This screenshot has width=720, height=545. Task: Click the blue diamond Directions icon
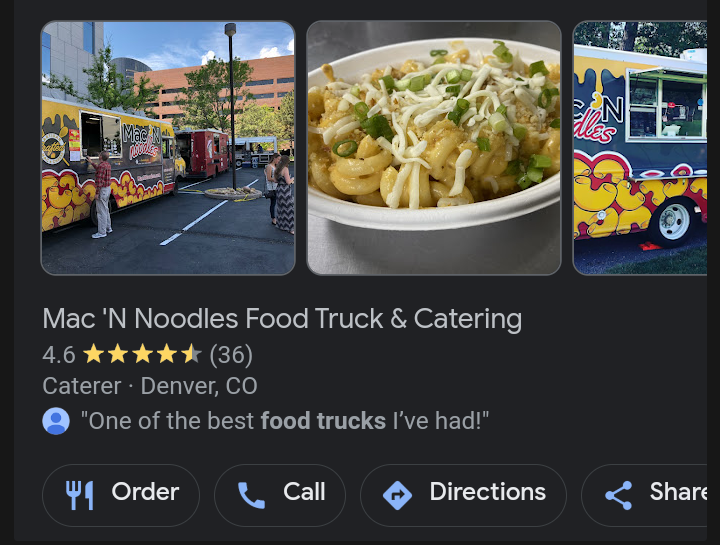(397, 495)
